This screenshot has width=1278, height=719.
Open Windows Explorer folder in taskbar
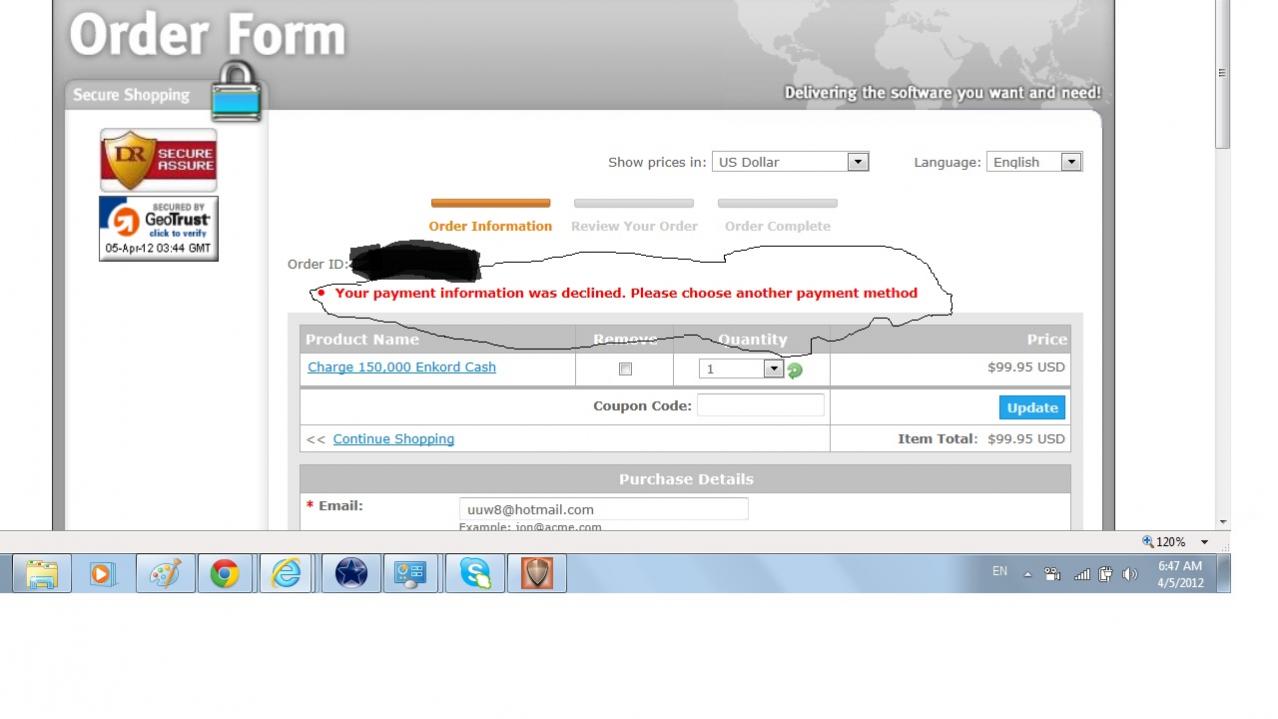coord(42,574)
